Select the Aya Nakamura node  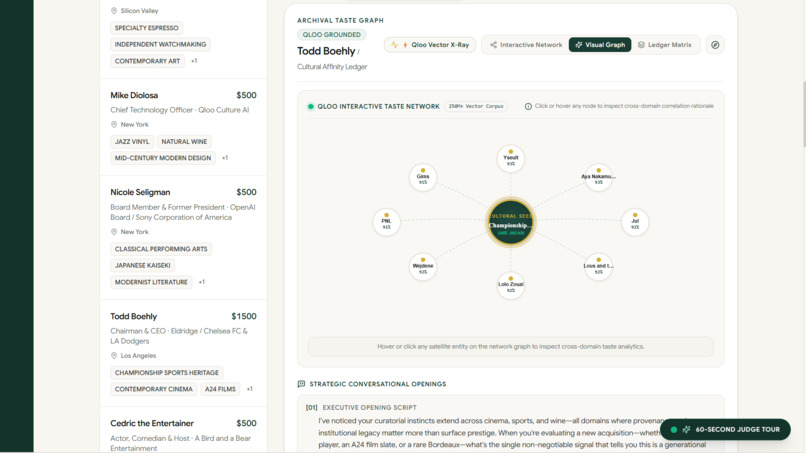point(598,177)
